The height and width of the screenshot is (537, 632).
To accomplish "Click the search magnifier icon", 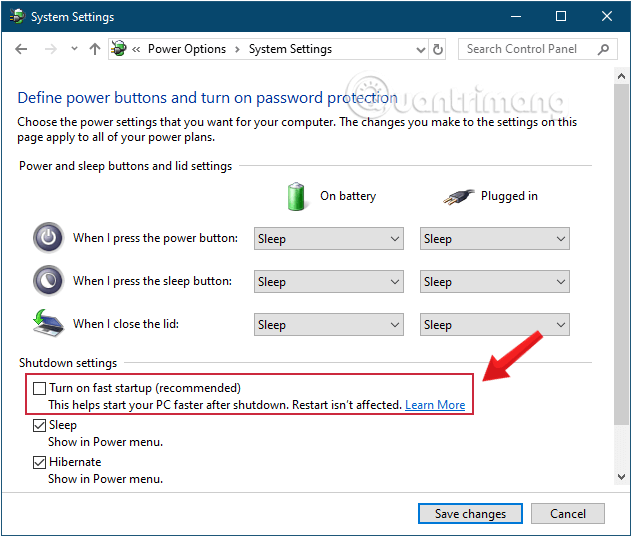I will tap(603, 49).
